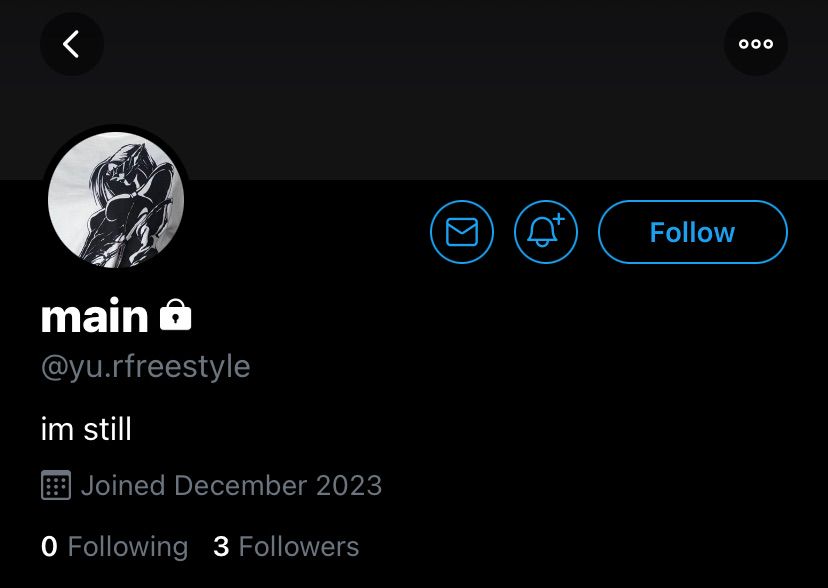Click the plus sign on the bell
The width and height of the screenshot is (828, 588).
(x=558, y=218)
